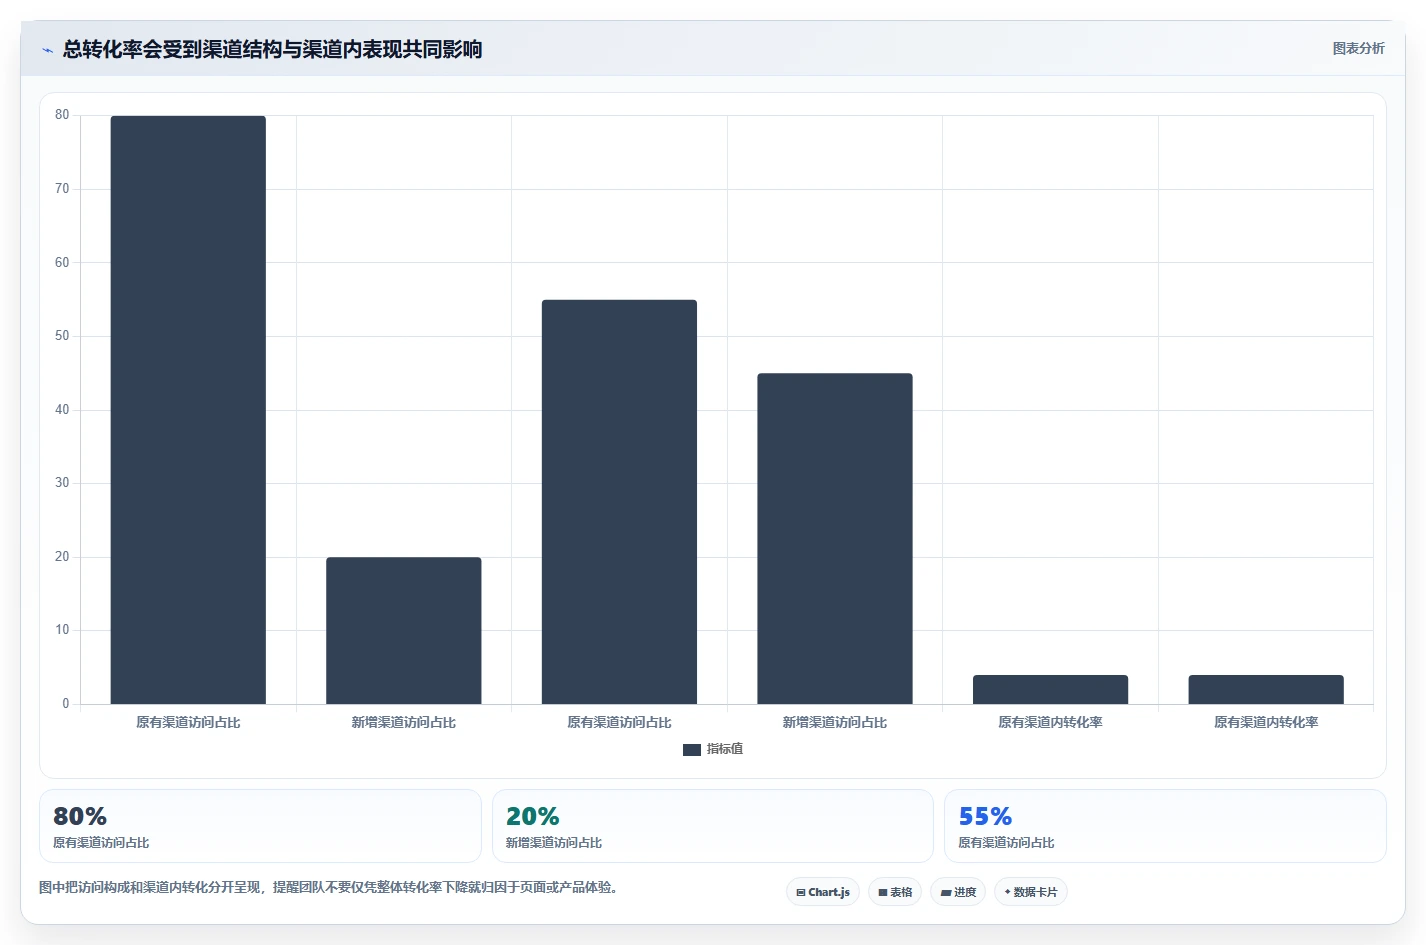Click the y-axis tick label 0

tap(66, 704)
